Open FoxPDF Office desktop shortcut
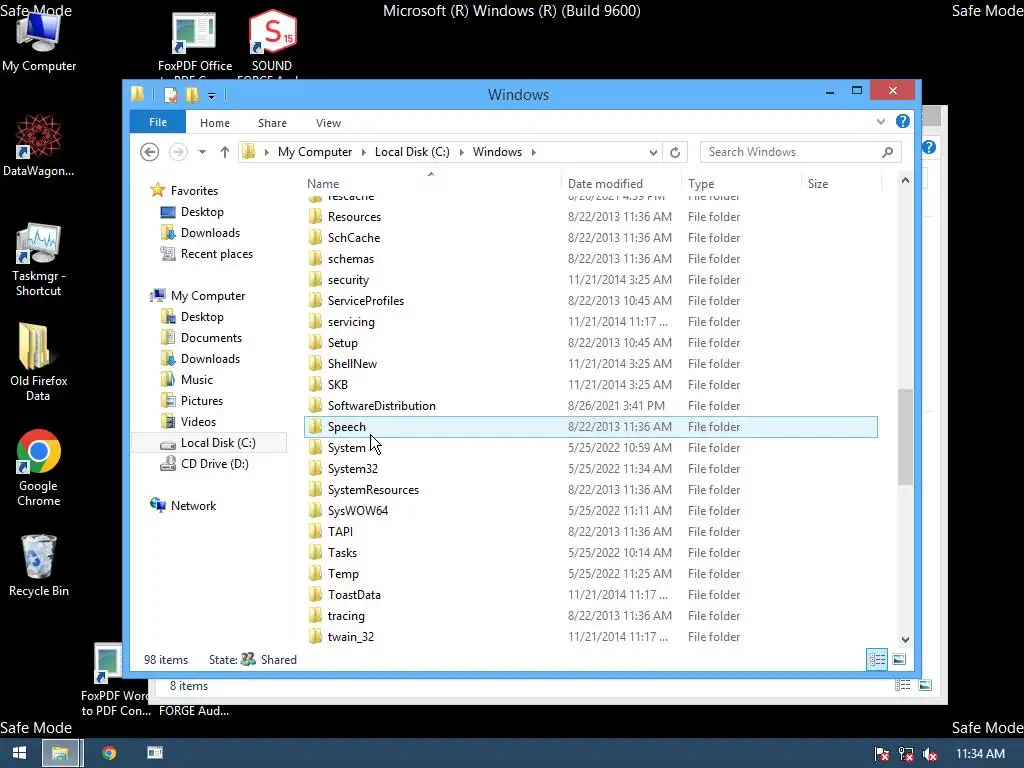This screenshot has height=768, width=1024. 195,43
